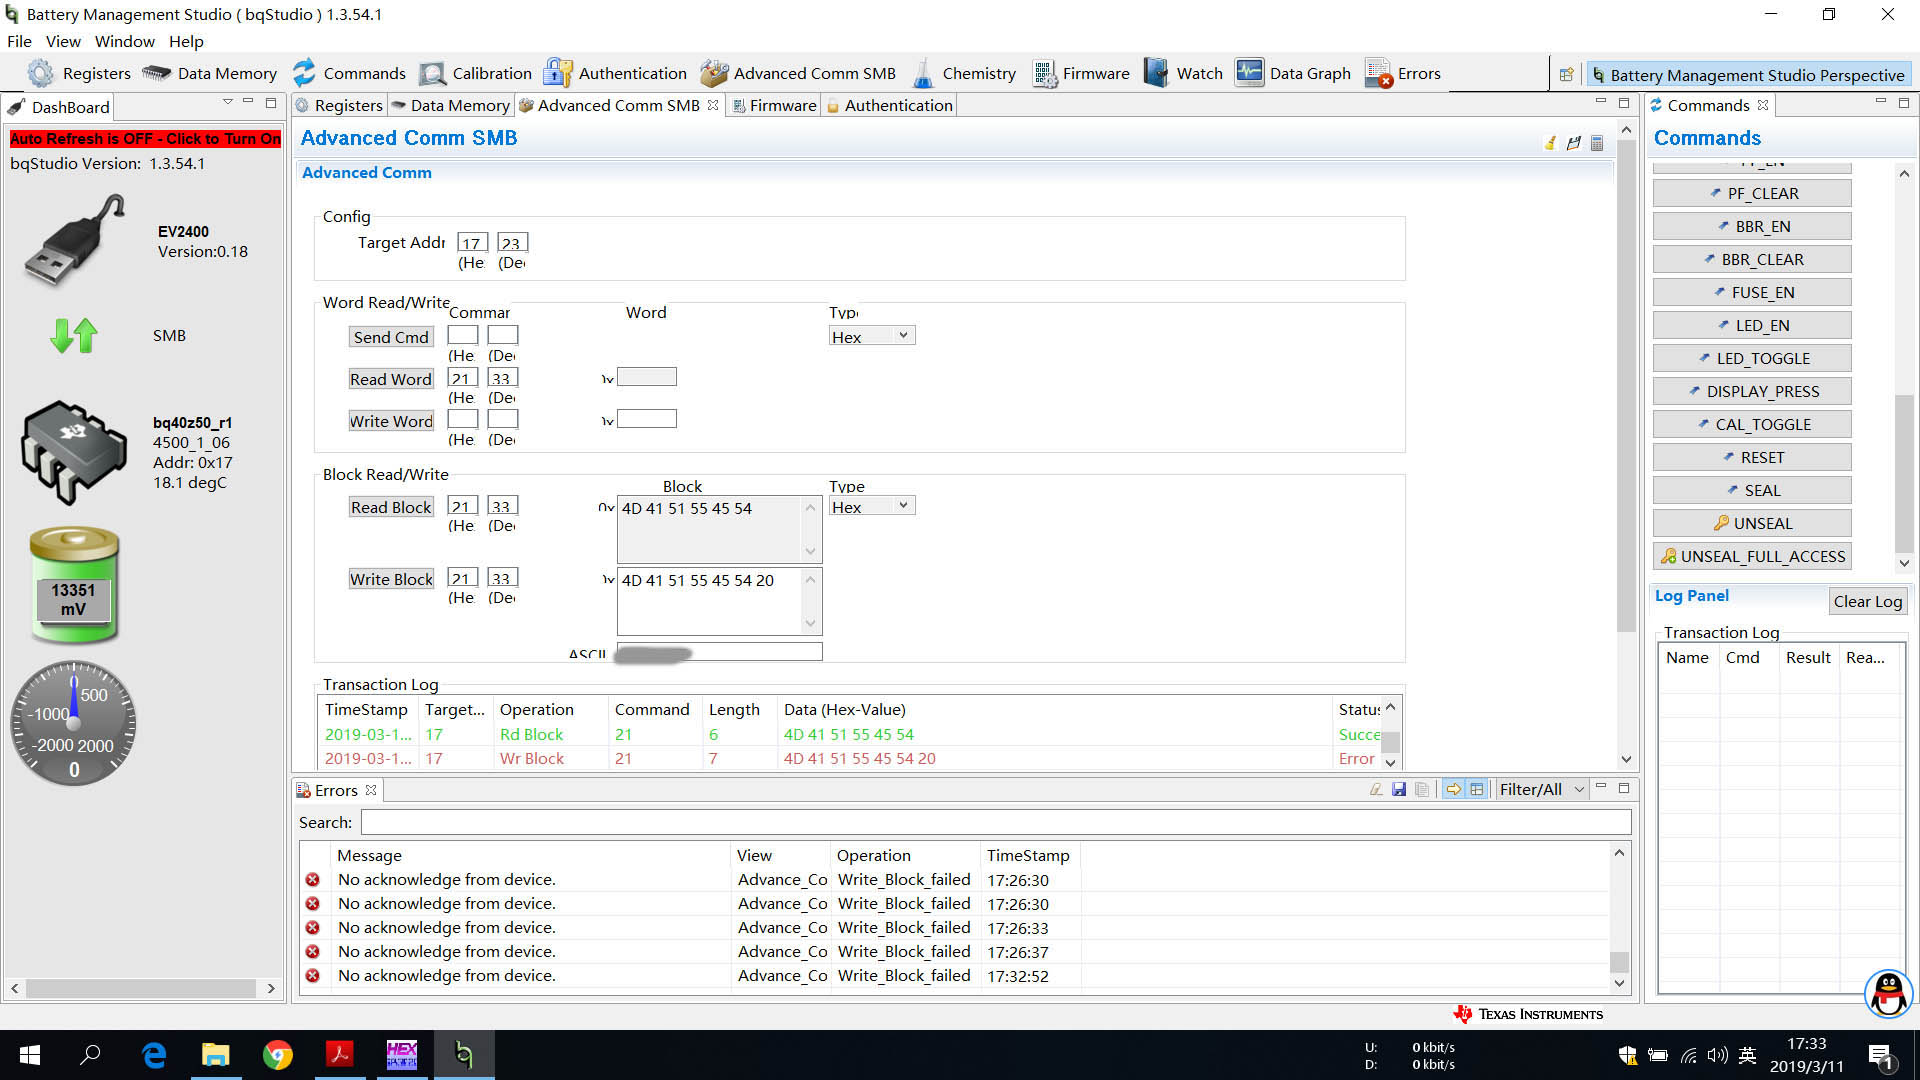Open the Firmware toolbar icon
The image size is (1920, 1080).
(1045, 73)
